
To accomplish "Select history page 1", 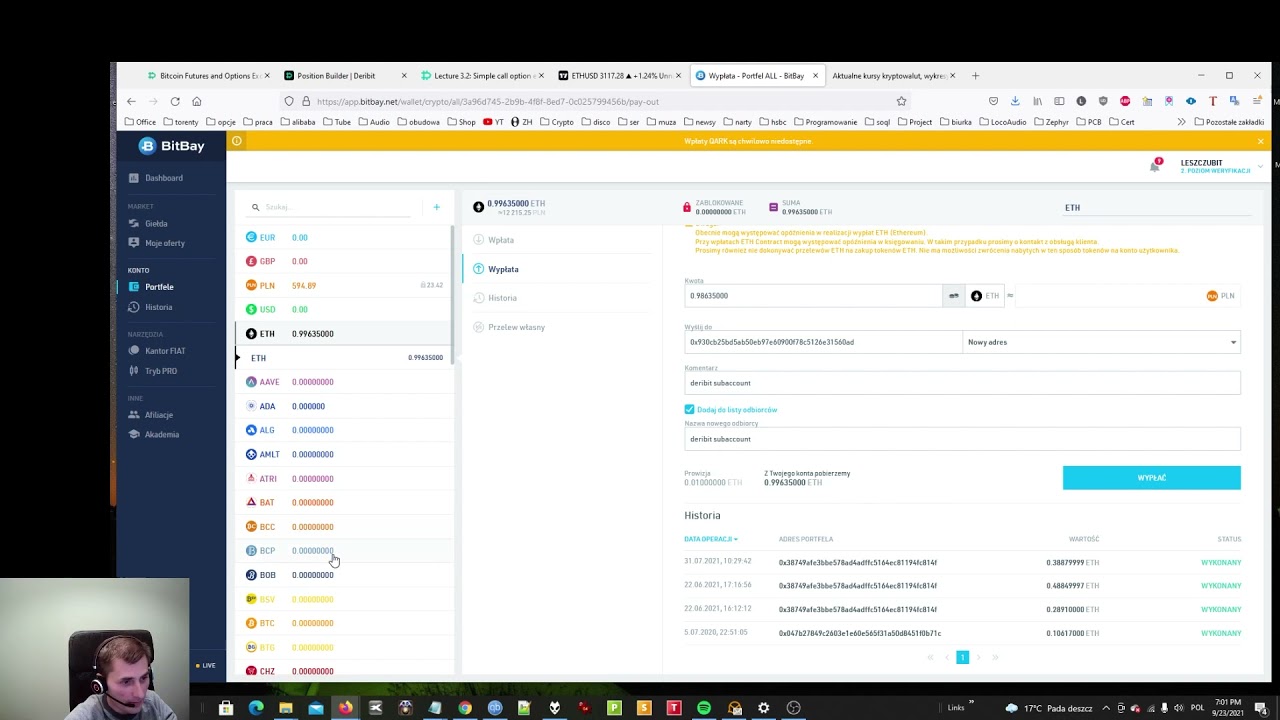I will (x=962, y=657).
